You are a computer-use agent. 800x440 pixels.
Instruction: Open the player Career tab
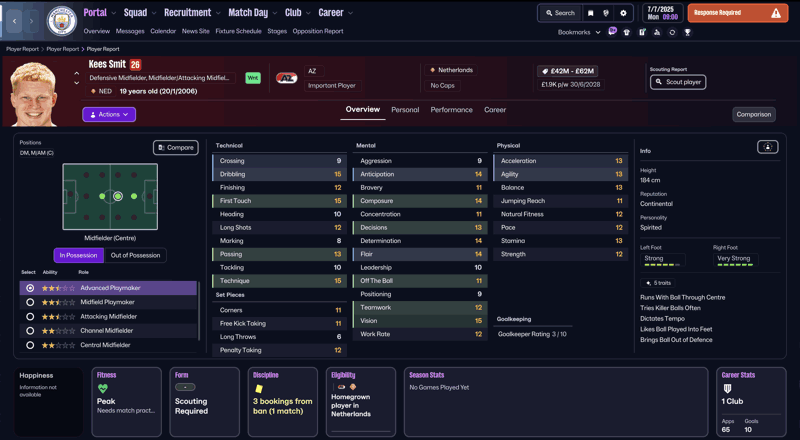coord(495,110)
